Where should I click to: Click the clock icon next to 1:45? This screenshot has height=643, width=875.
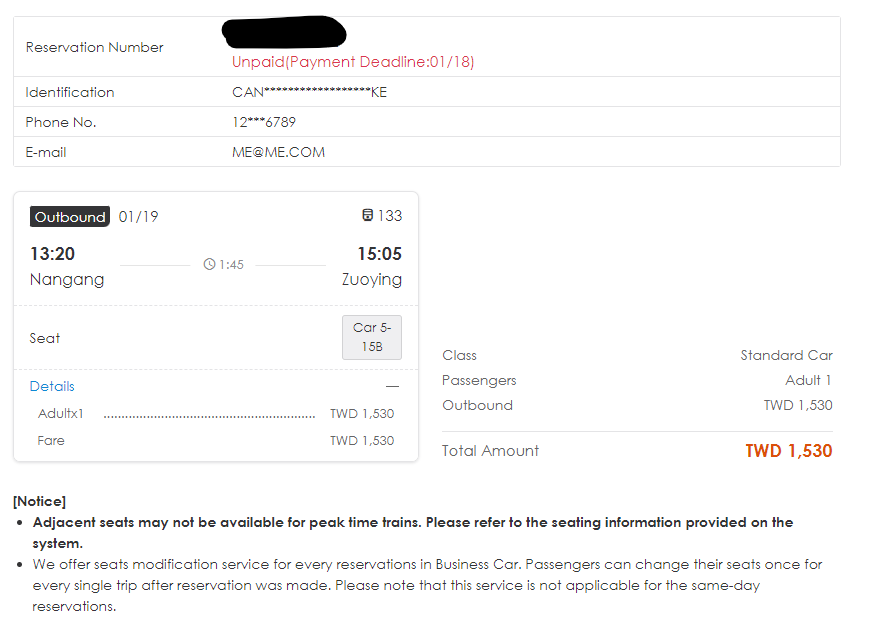click(209, 265)
